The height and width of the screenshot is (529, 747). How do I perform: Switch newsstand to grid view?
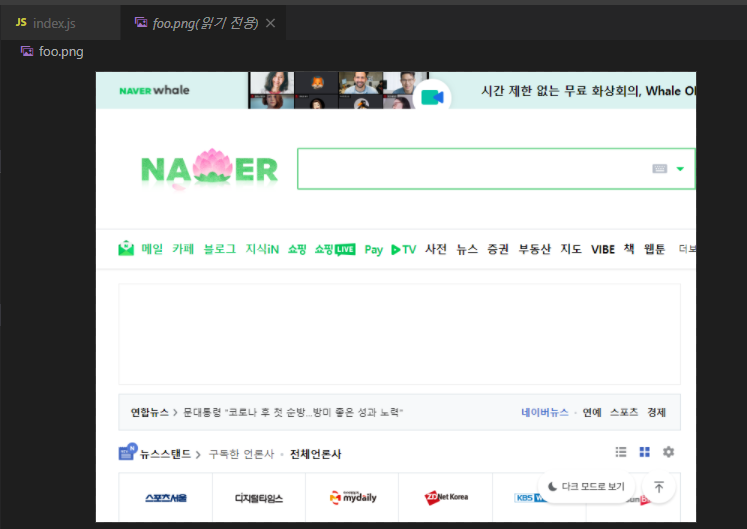pyautogui.click(x=645, y=452)
